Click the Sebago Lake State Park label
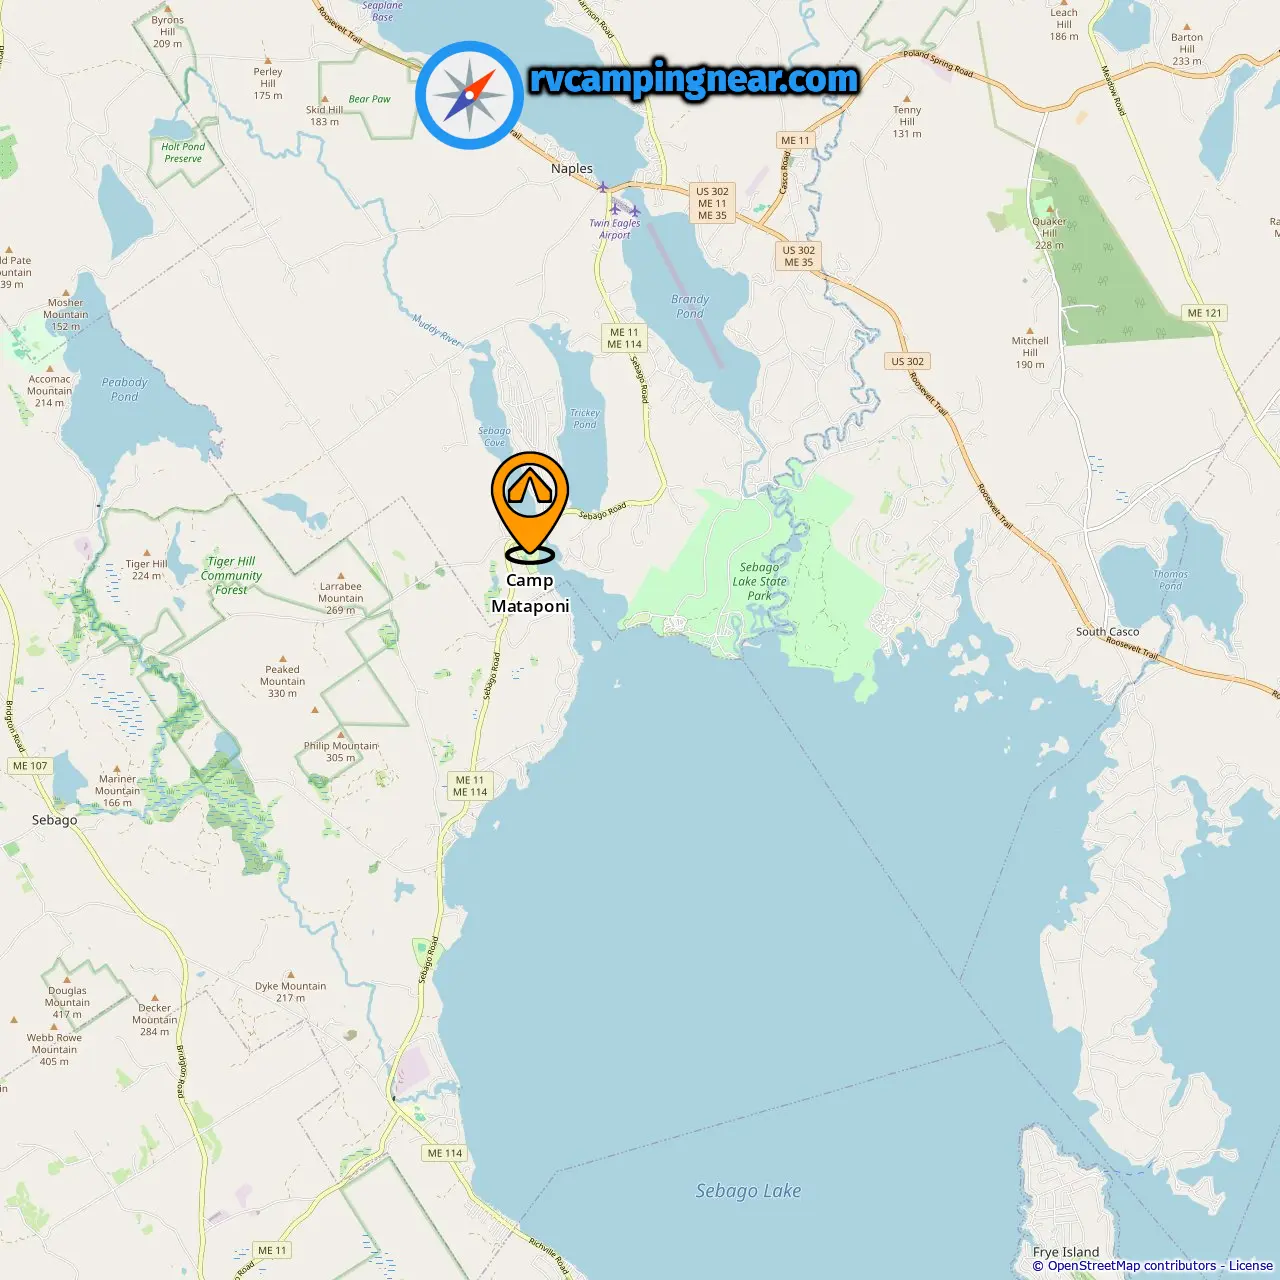The height and width of the screenshot is (1280, 1280). click(x=760, y=581)
